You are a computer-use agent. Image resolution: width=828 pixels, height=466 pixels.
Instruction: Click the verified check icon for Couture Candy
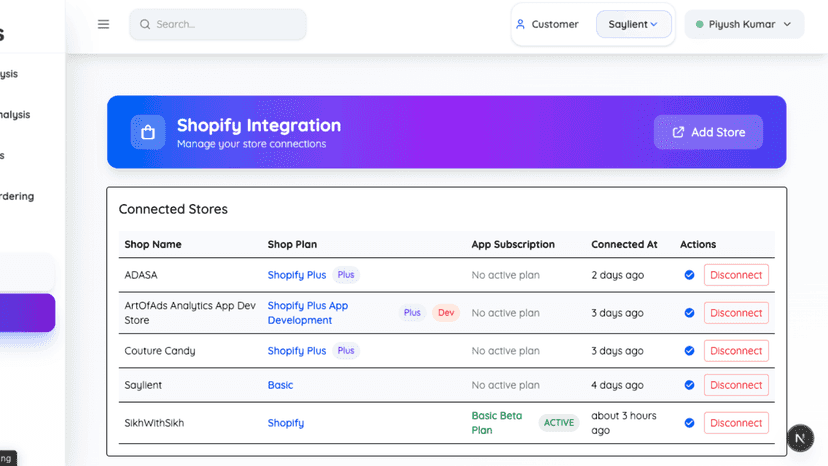coord(689,351)
